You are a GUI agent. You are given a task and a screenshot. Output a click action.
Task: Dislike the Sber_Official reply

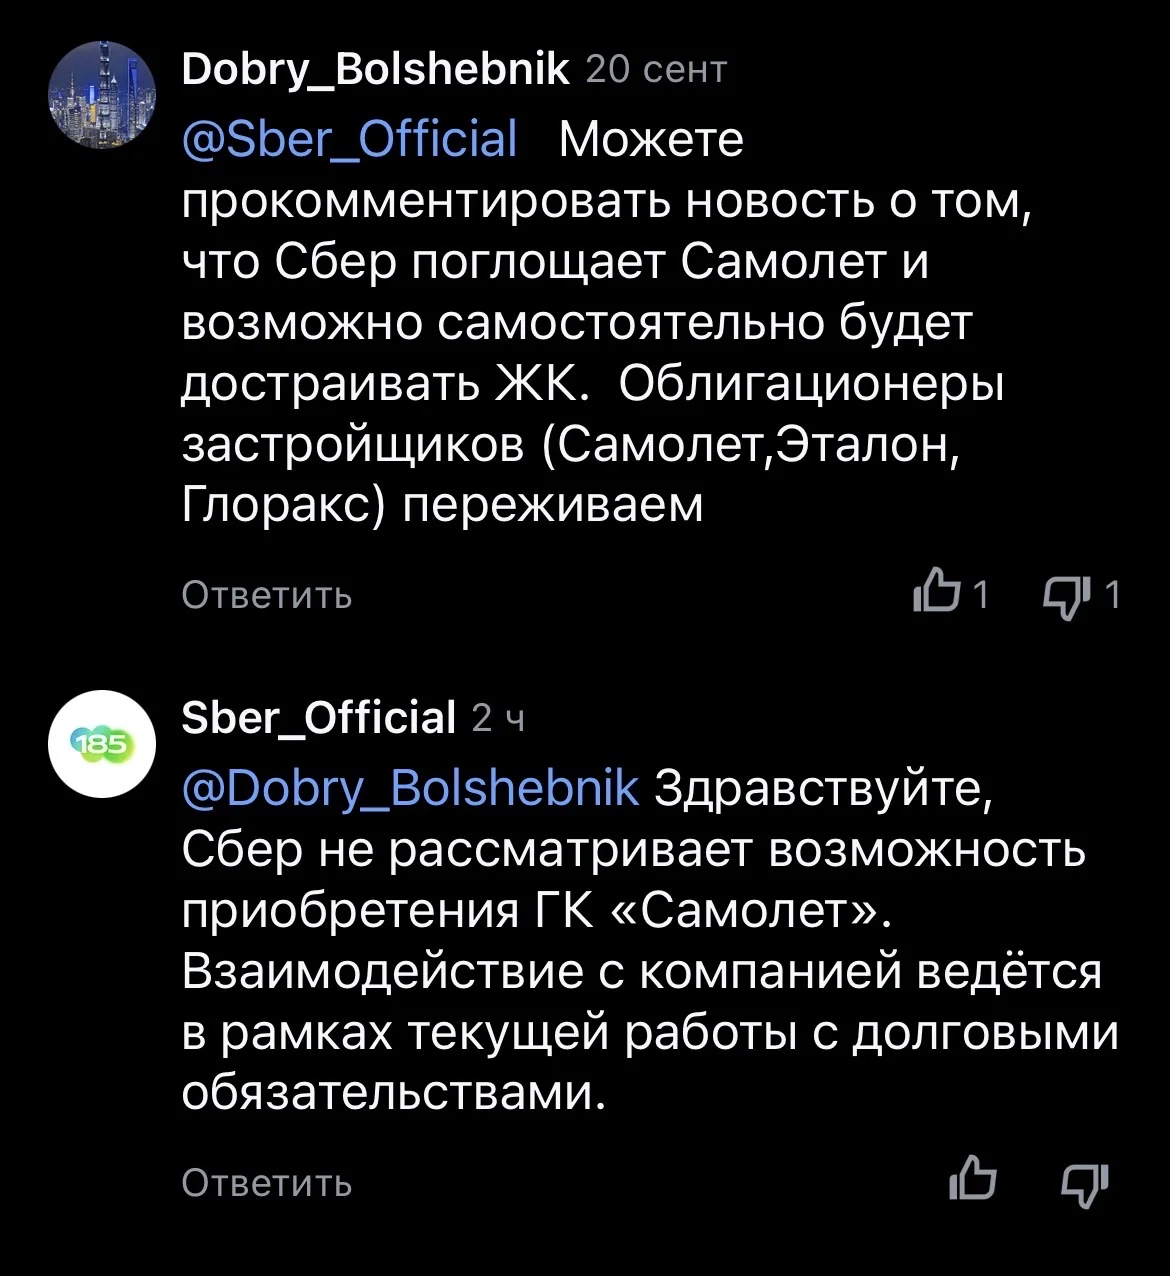coord(1084,1182)
